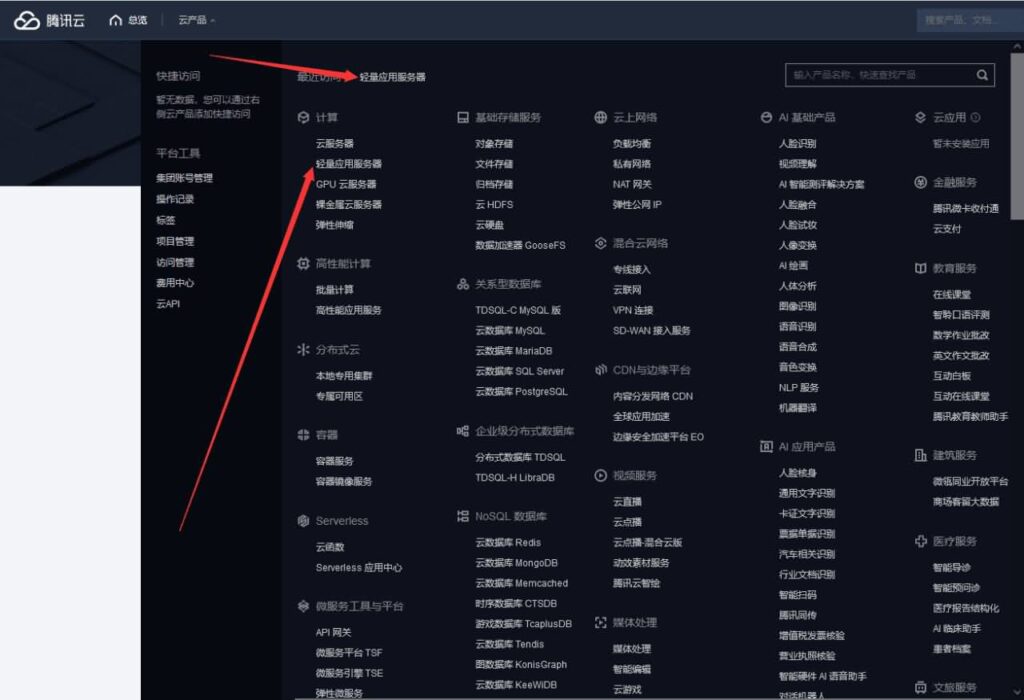Click the scrollbar down arrow
1024x700 pixels.
coord(1017,692)
